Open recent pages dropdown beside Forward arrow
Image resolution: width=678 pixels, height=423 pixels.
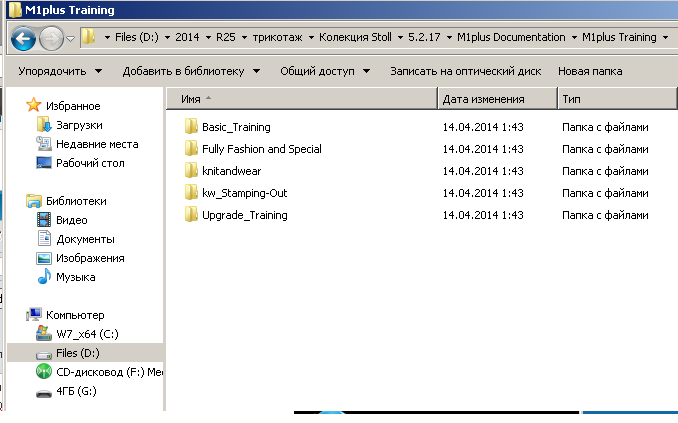[x=70, y=39]
